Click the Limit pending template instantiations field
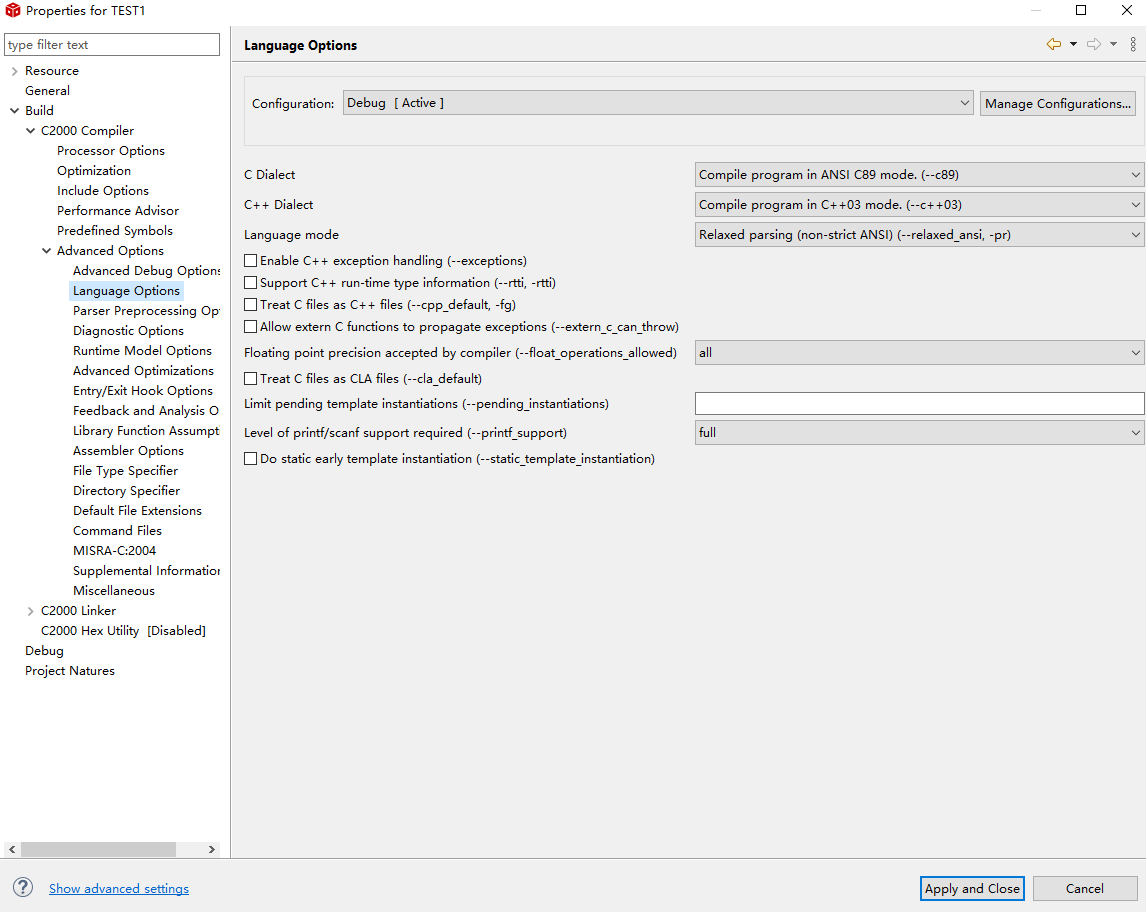The image size is (1146, 912). (919, 404)
